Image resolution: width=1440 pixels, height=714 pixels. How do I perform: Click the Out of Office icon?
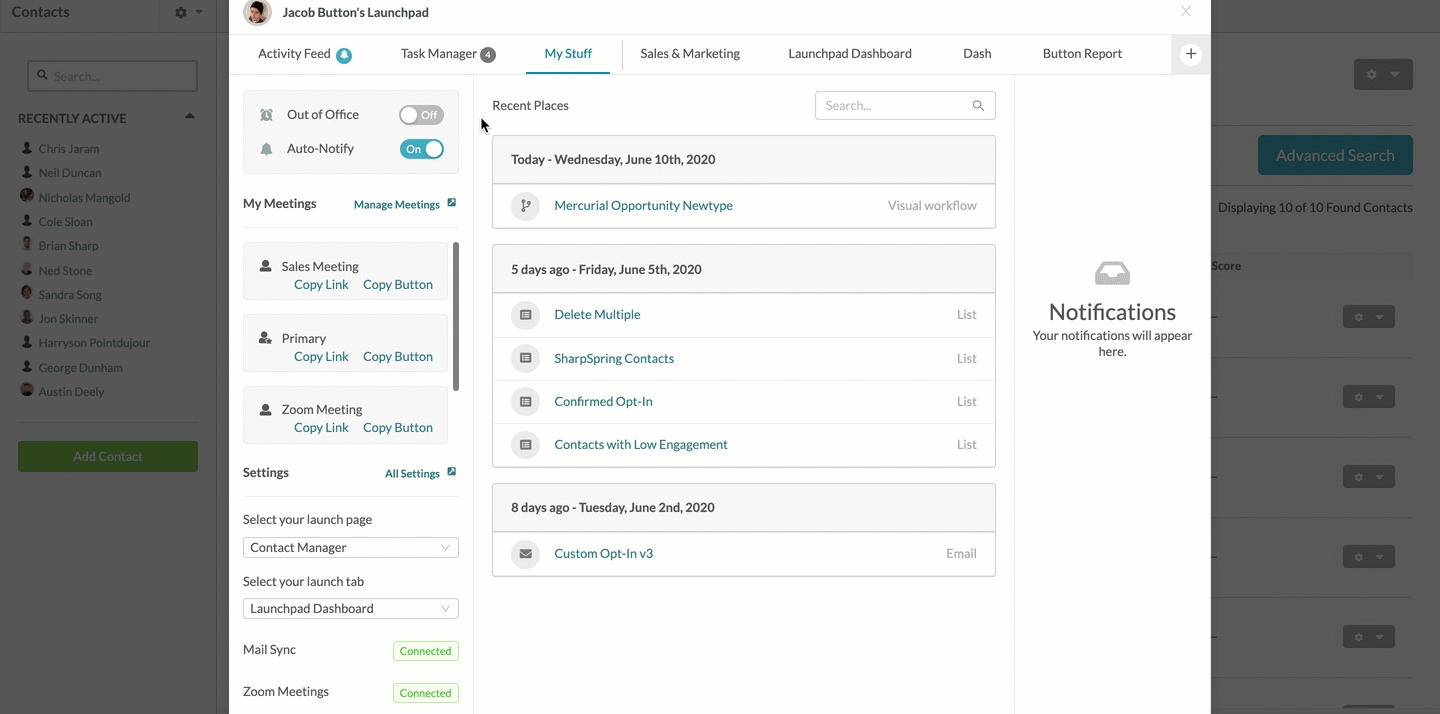click(x=266, y=115)
